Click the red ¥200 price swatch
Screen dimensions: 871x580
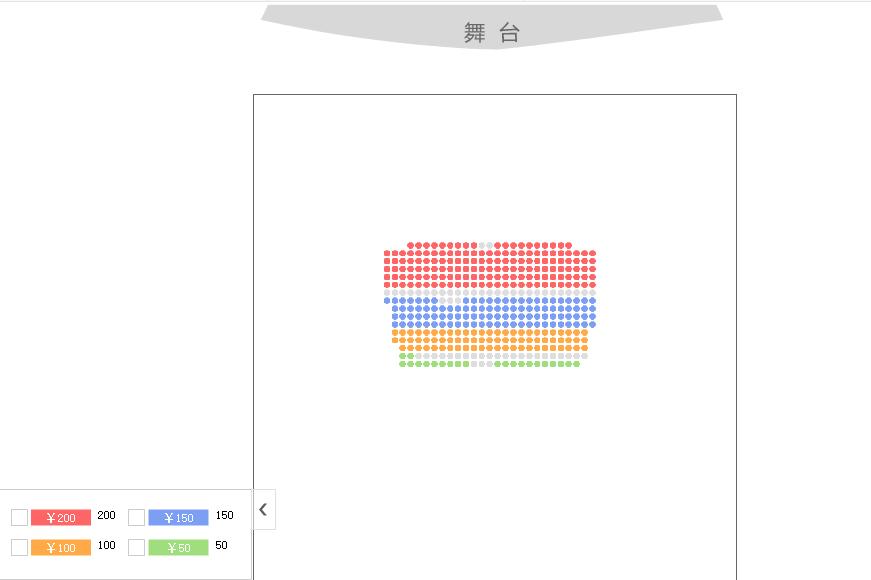click(x=60, y=517)
